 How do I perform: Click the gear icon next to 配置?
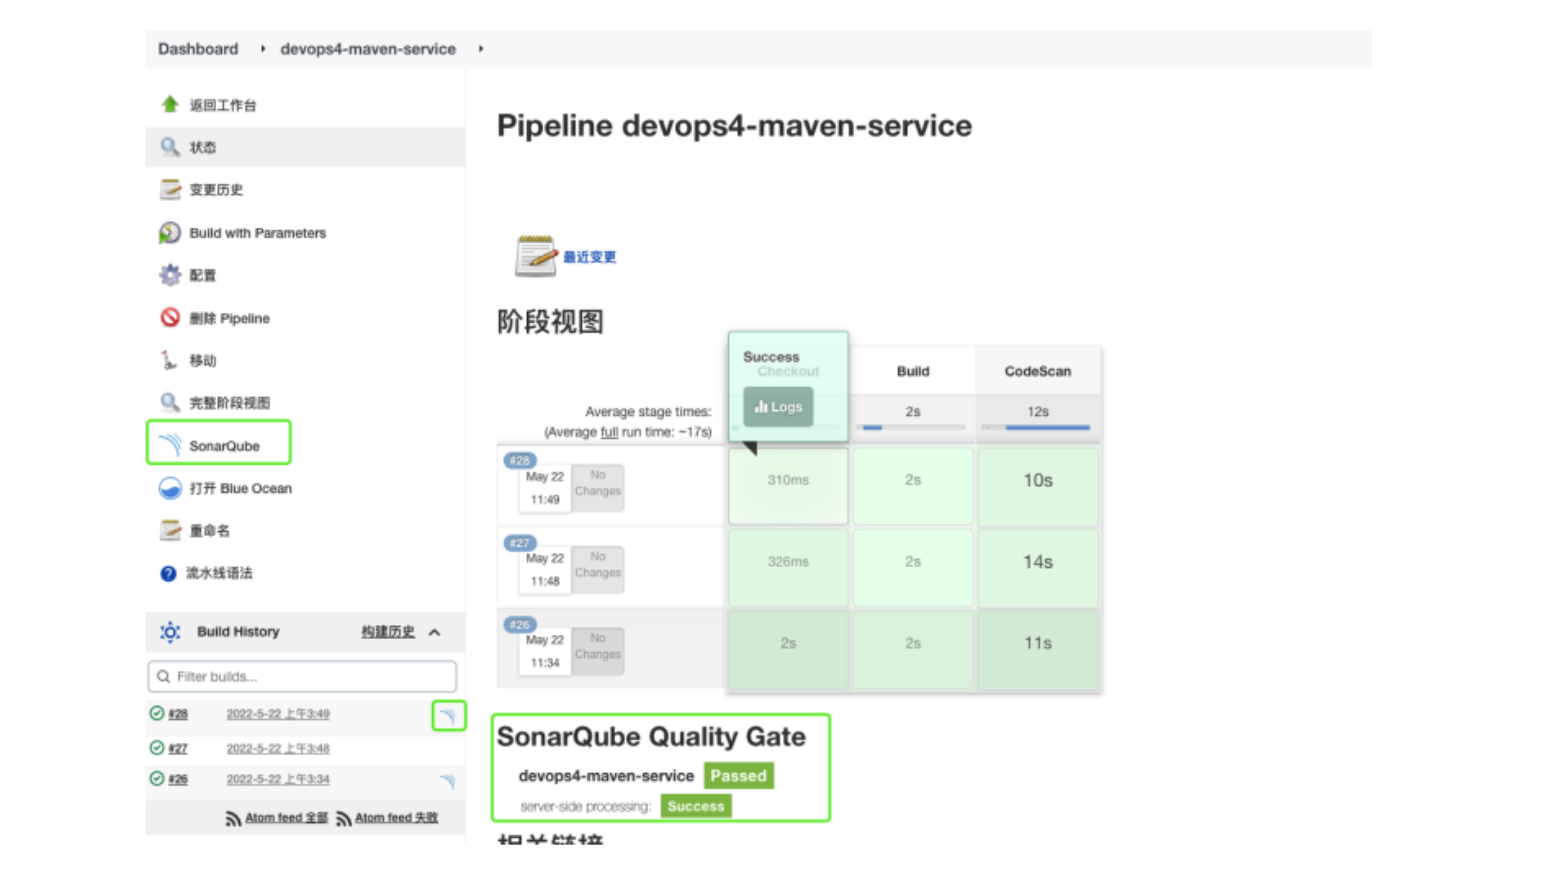tap(170, 275)
